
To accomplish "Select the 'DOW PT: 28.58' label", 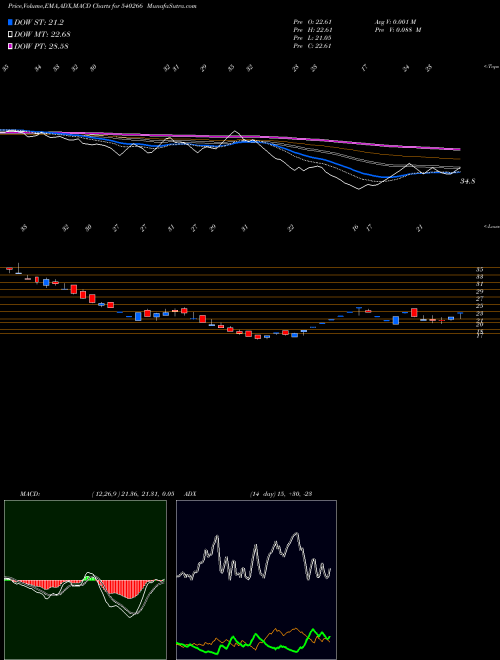I will pyautogui.click(x=41, y=46).
